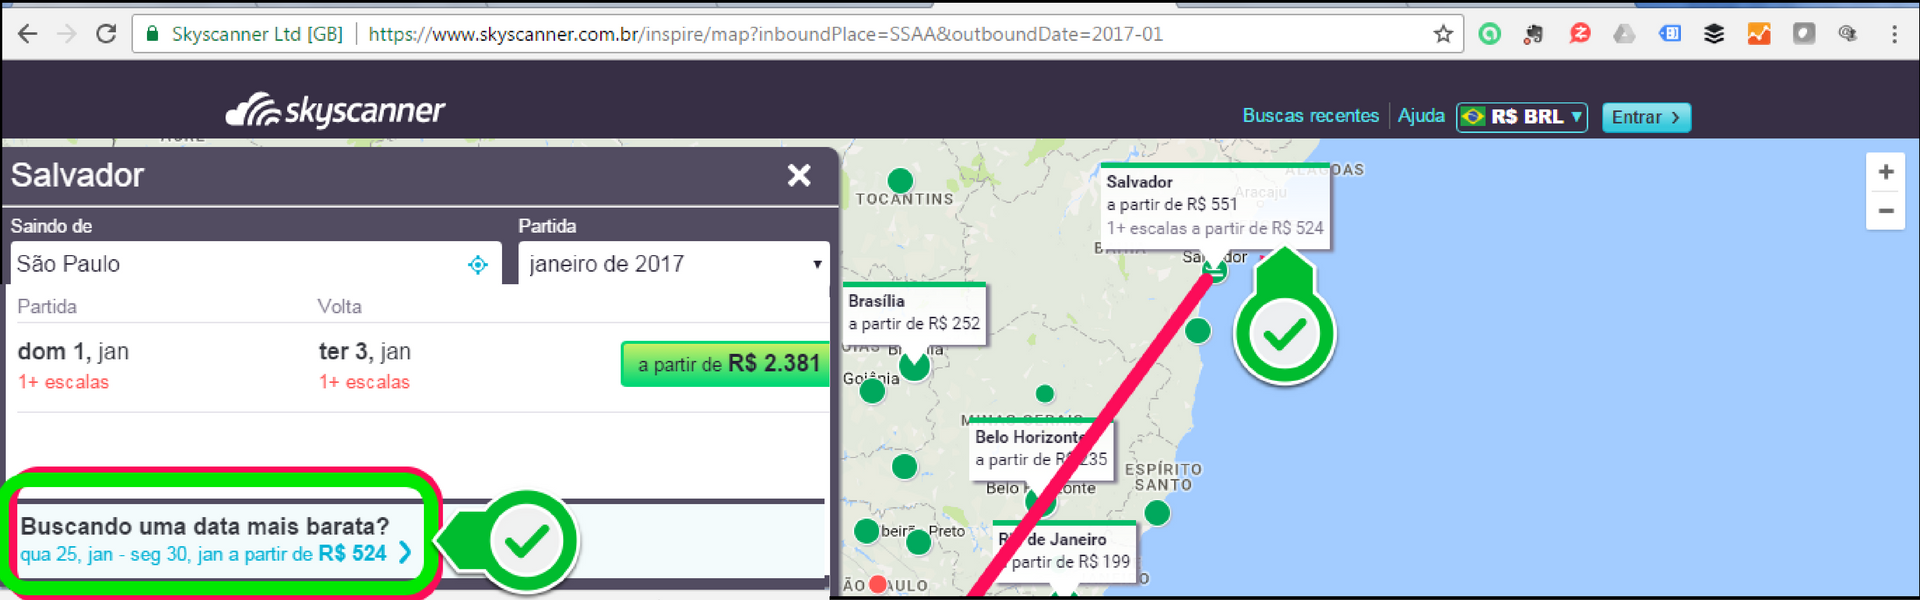Zoom in on the map with plus
Viewport: 1920px width, 600px height.
point(1885,172)
